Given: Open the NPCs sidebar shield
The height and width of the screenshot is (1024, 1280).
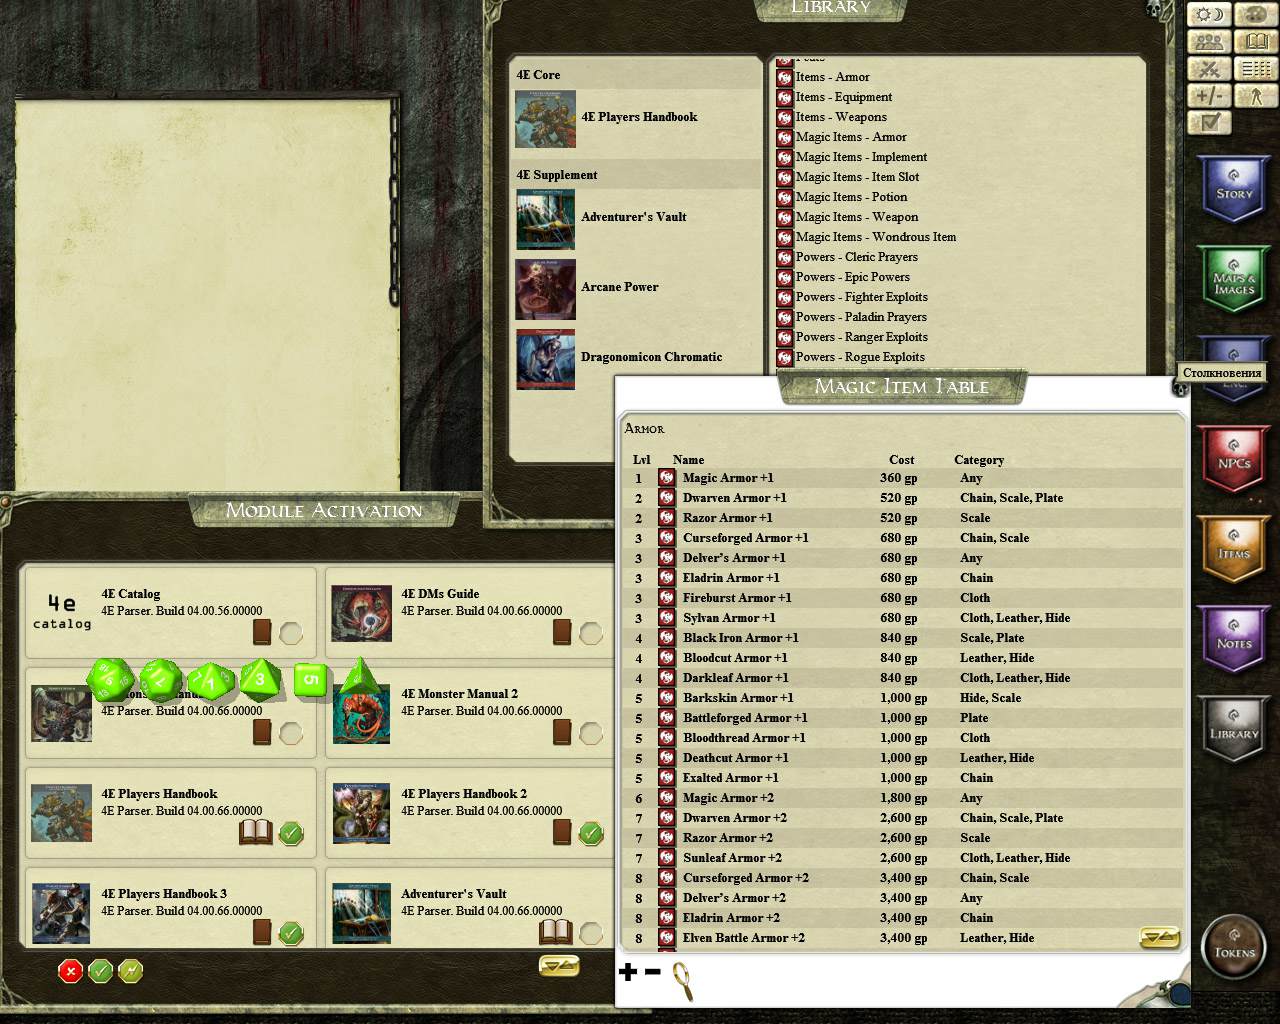Looking at the screenshot, I should point(1233,462).
